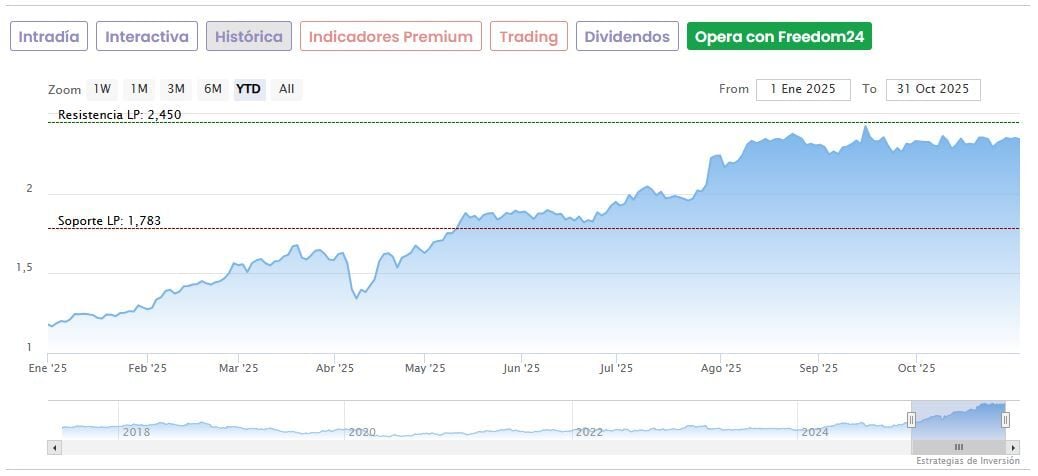Screen dimensions: 1038x476
Task: Click the From date field
Action: 803,89
